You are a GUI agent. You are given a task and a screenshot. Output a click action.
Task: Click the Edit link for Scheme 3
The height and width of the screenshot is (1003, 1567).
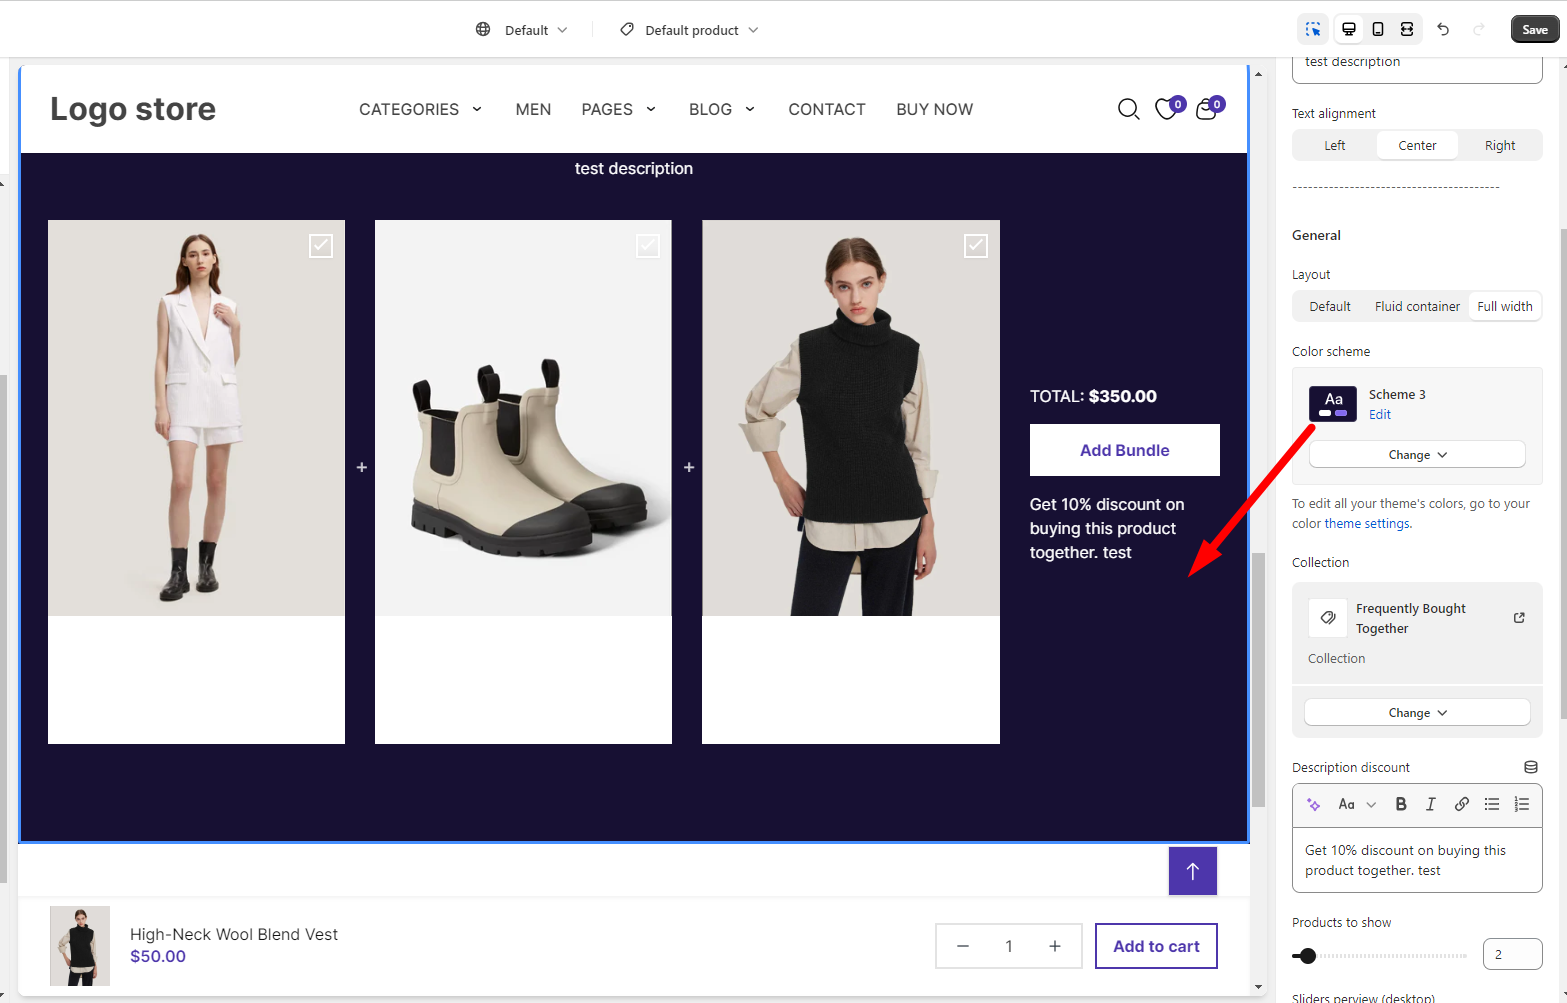coord(1380,414)
